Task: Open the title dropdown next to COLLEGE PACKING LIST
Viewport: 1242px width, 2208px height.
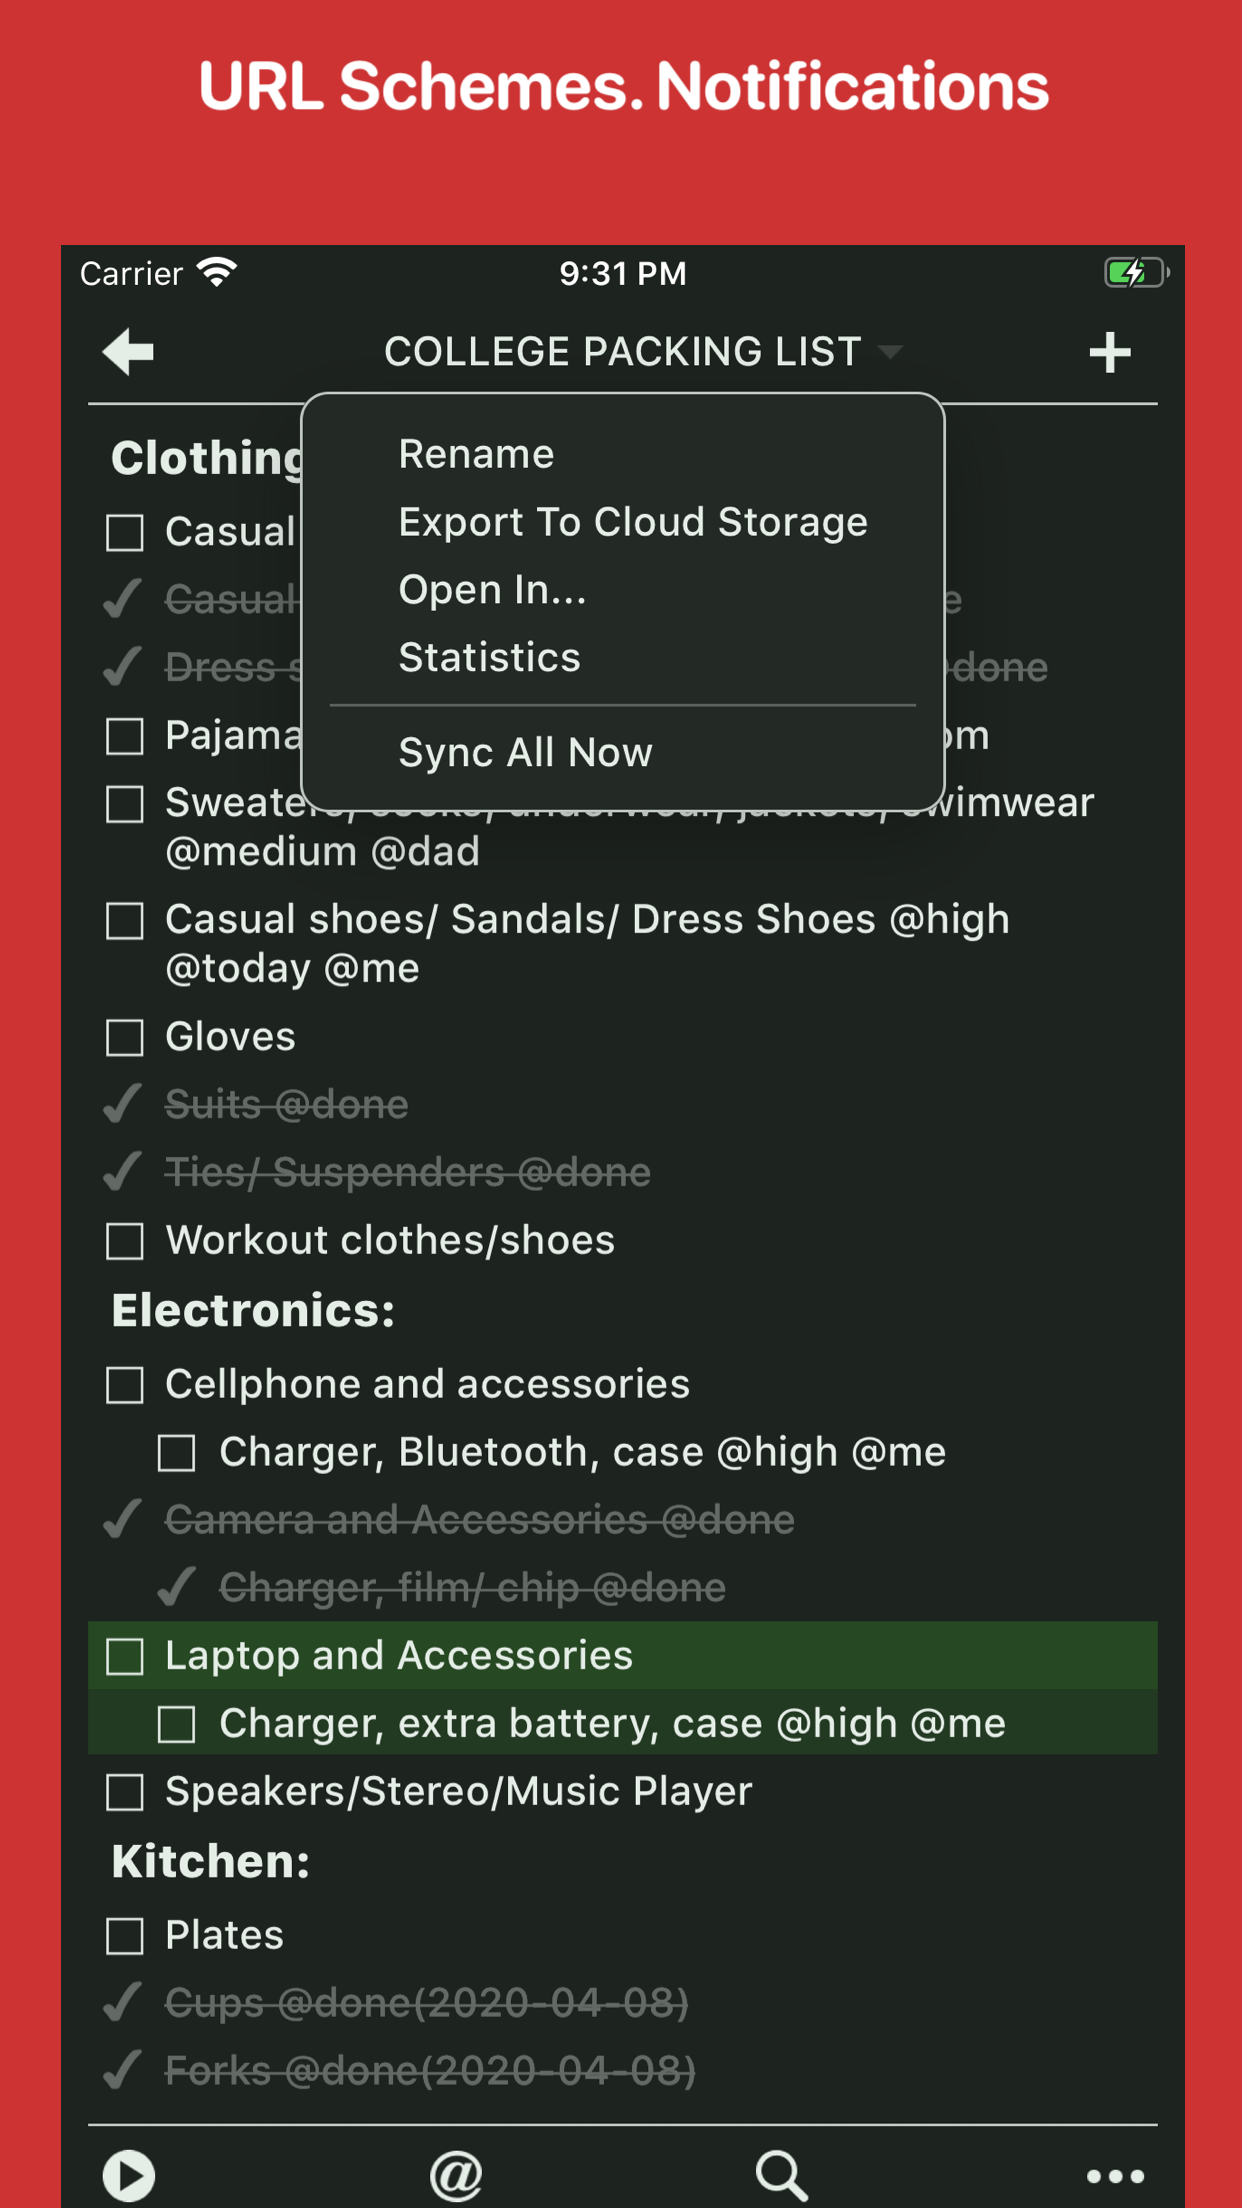Action: (891, 352)
